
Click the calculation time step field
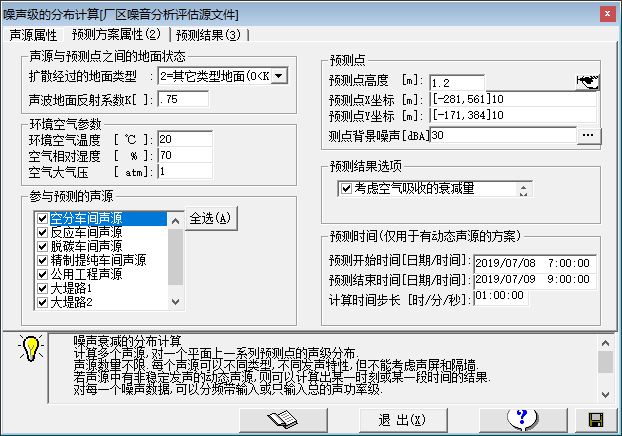[x=501, y=296]
